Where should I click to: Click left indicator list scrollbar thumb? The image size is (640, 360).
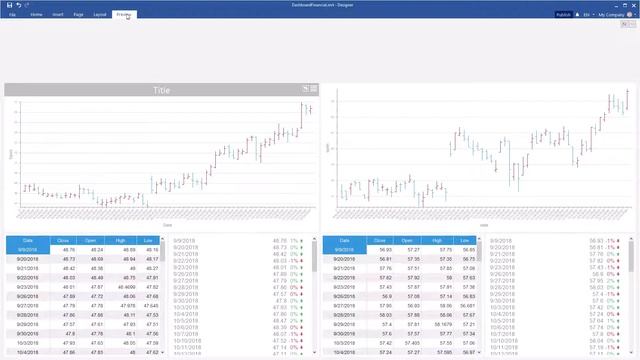coord(314,257)
